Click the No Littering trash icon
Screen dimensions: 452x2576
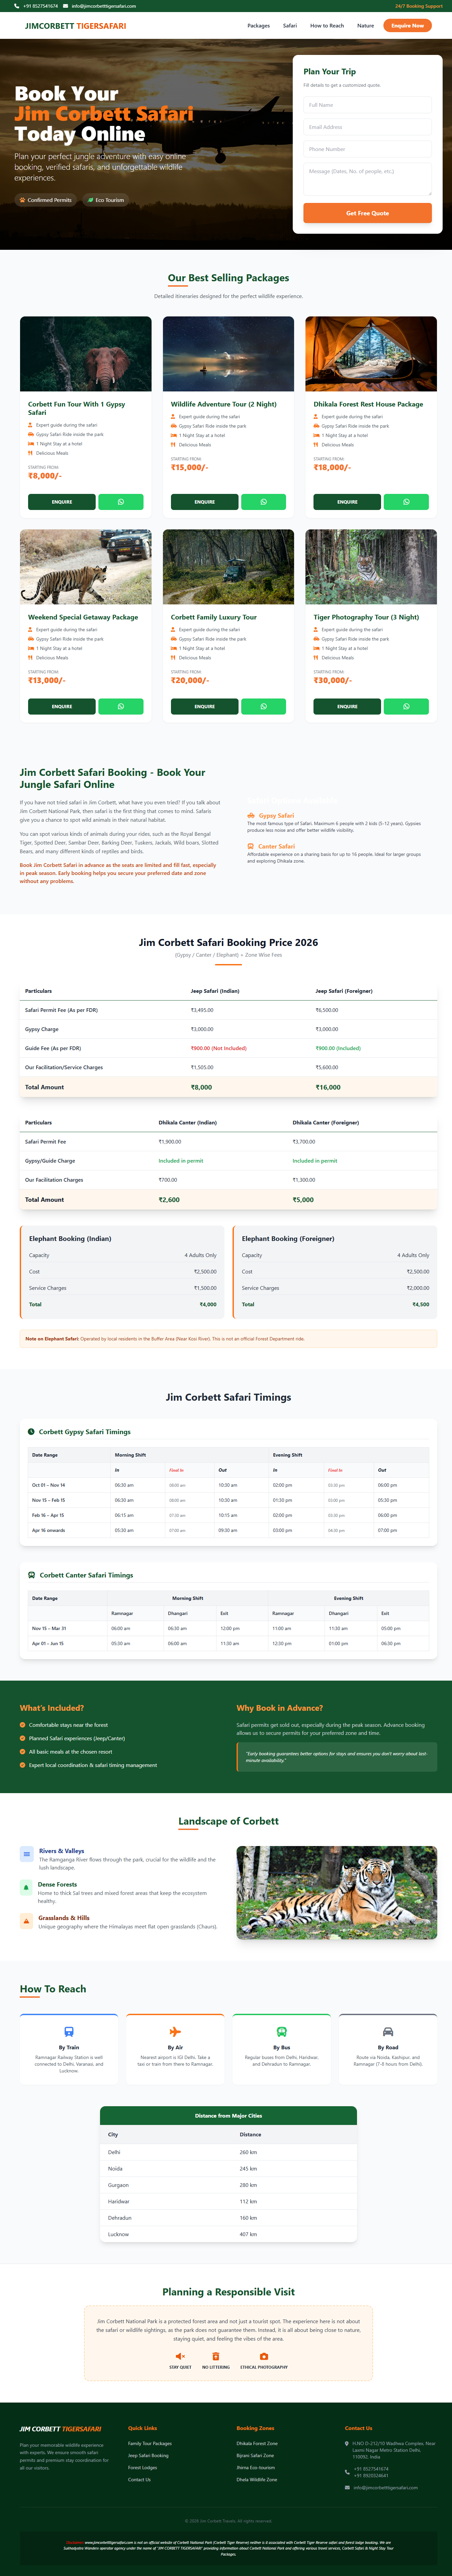point(216,2356)
